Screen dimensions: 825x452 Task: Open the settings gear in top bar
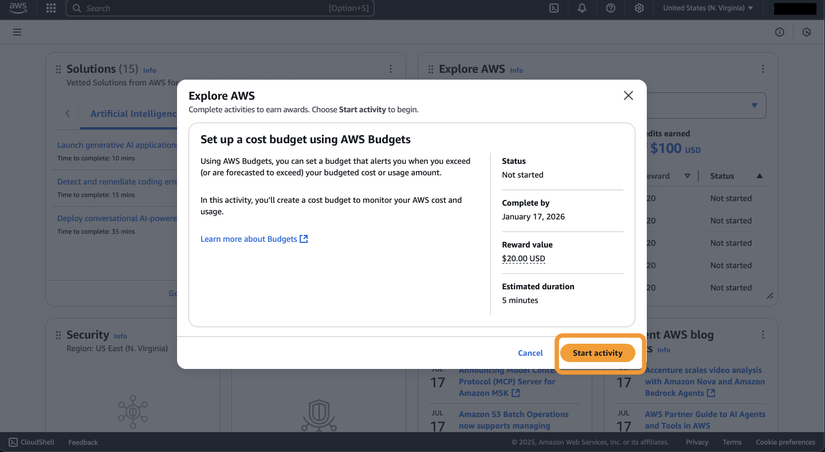click(x=639, y=8)
